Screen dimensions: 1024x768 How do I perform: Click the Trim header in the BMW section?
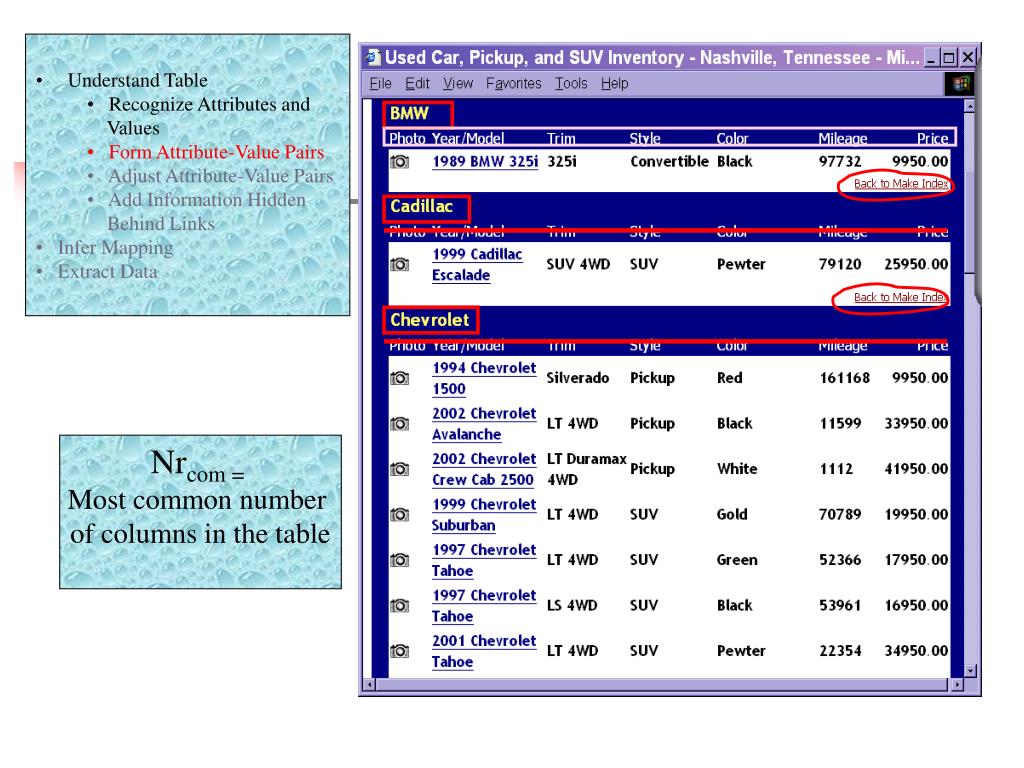click(x=561, y=138)
